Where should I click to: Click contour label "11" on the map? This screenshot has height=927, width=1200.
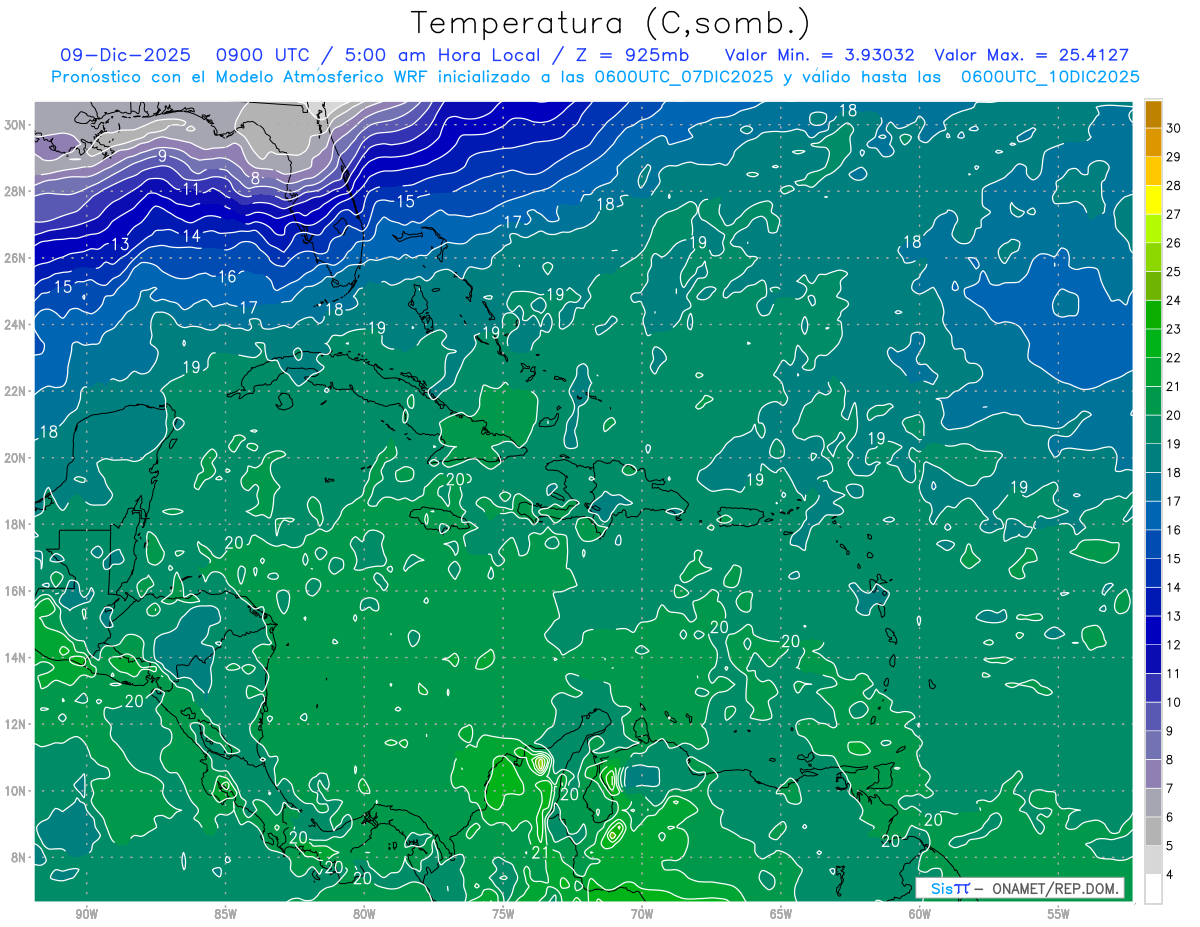pos(191,189)
